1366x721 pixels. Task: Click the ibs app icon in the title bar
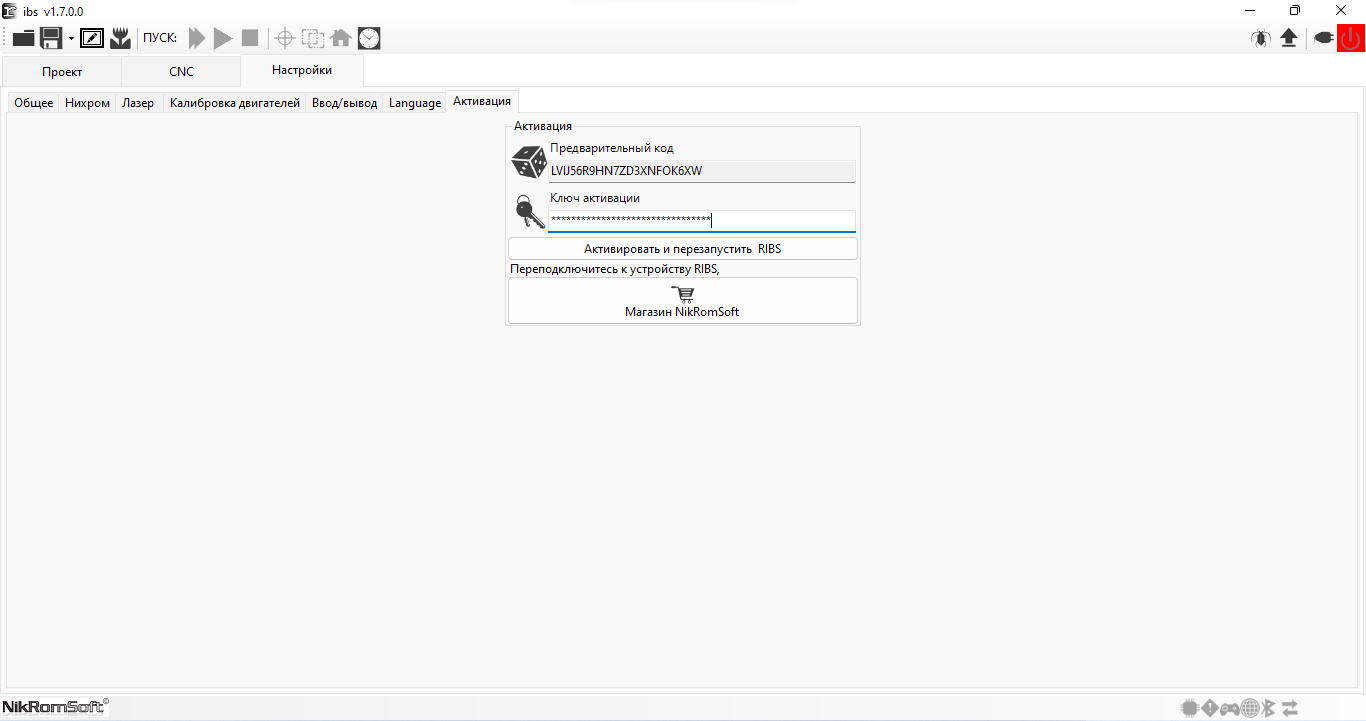[x=10, y=10]
